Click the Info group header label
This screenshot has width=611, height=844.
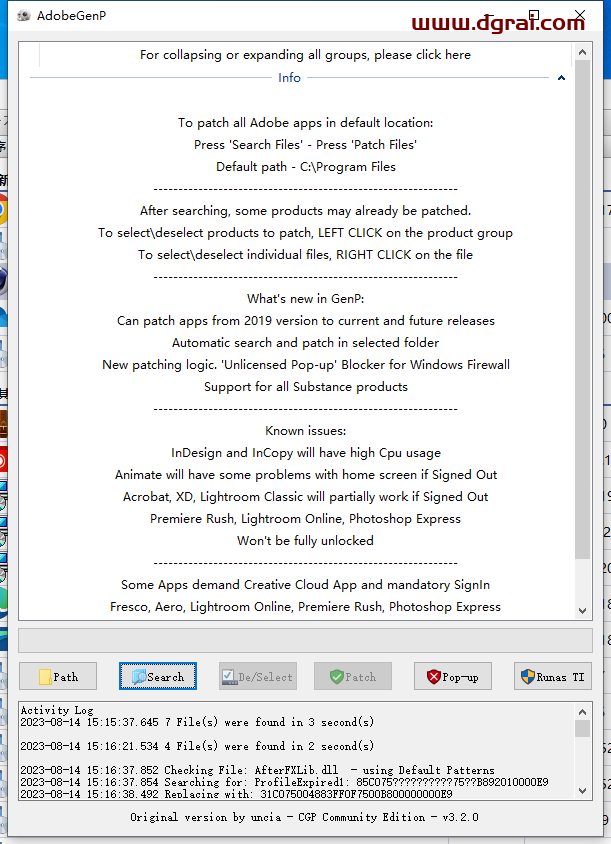tap(289, 78)
